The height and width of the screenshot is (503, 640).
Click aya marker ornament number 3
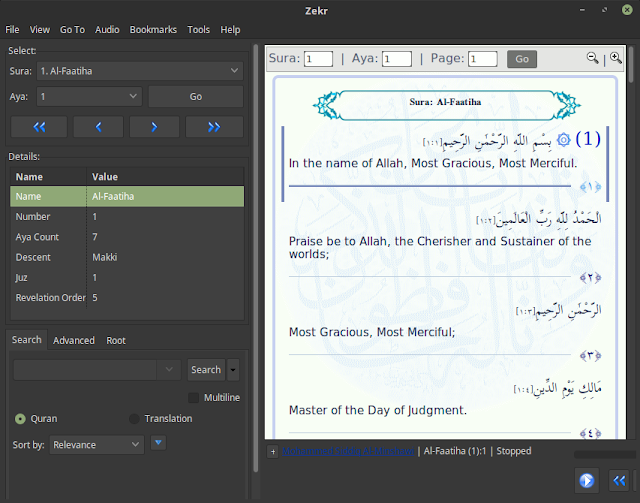click(590, 356)
